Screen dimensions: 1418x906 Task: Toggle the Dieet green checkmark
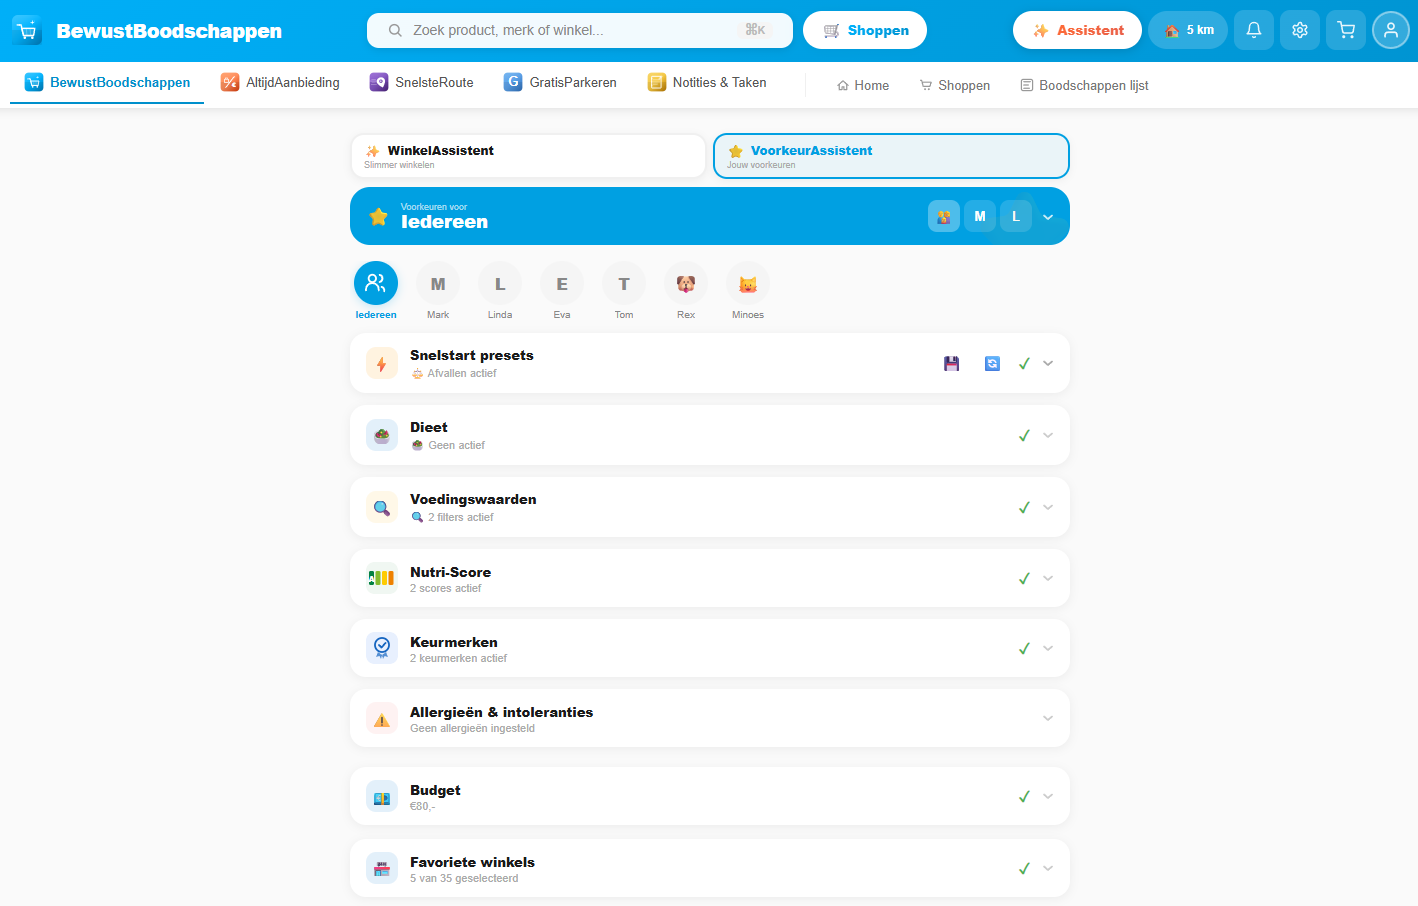[x=1024, y=436]
